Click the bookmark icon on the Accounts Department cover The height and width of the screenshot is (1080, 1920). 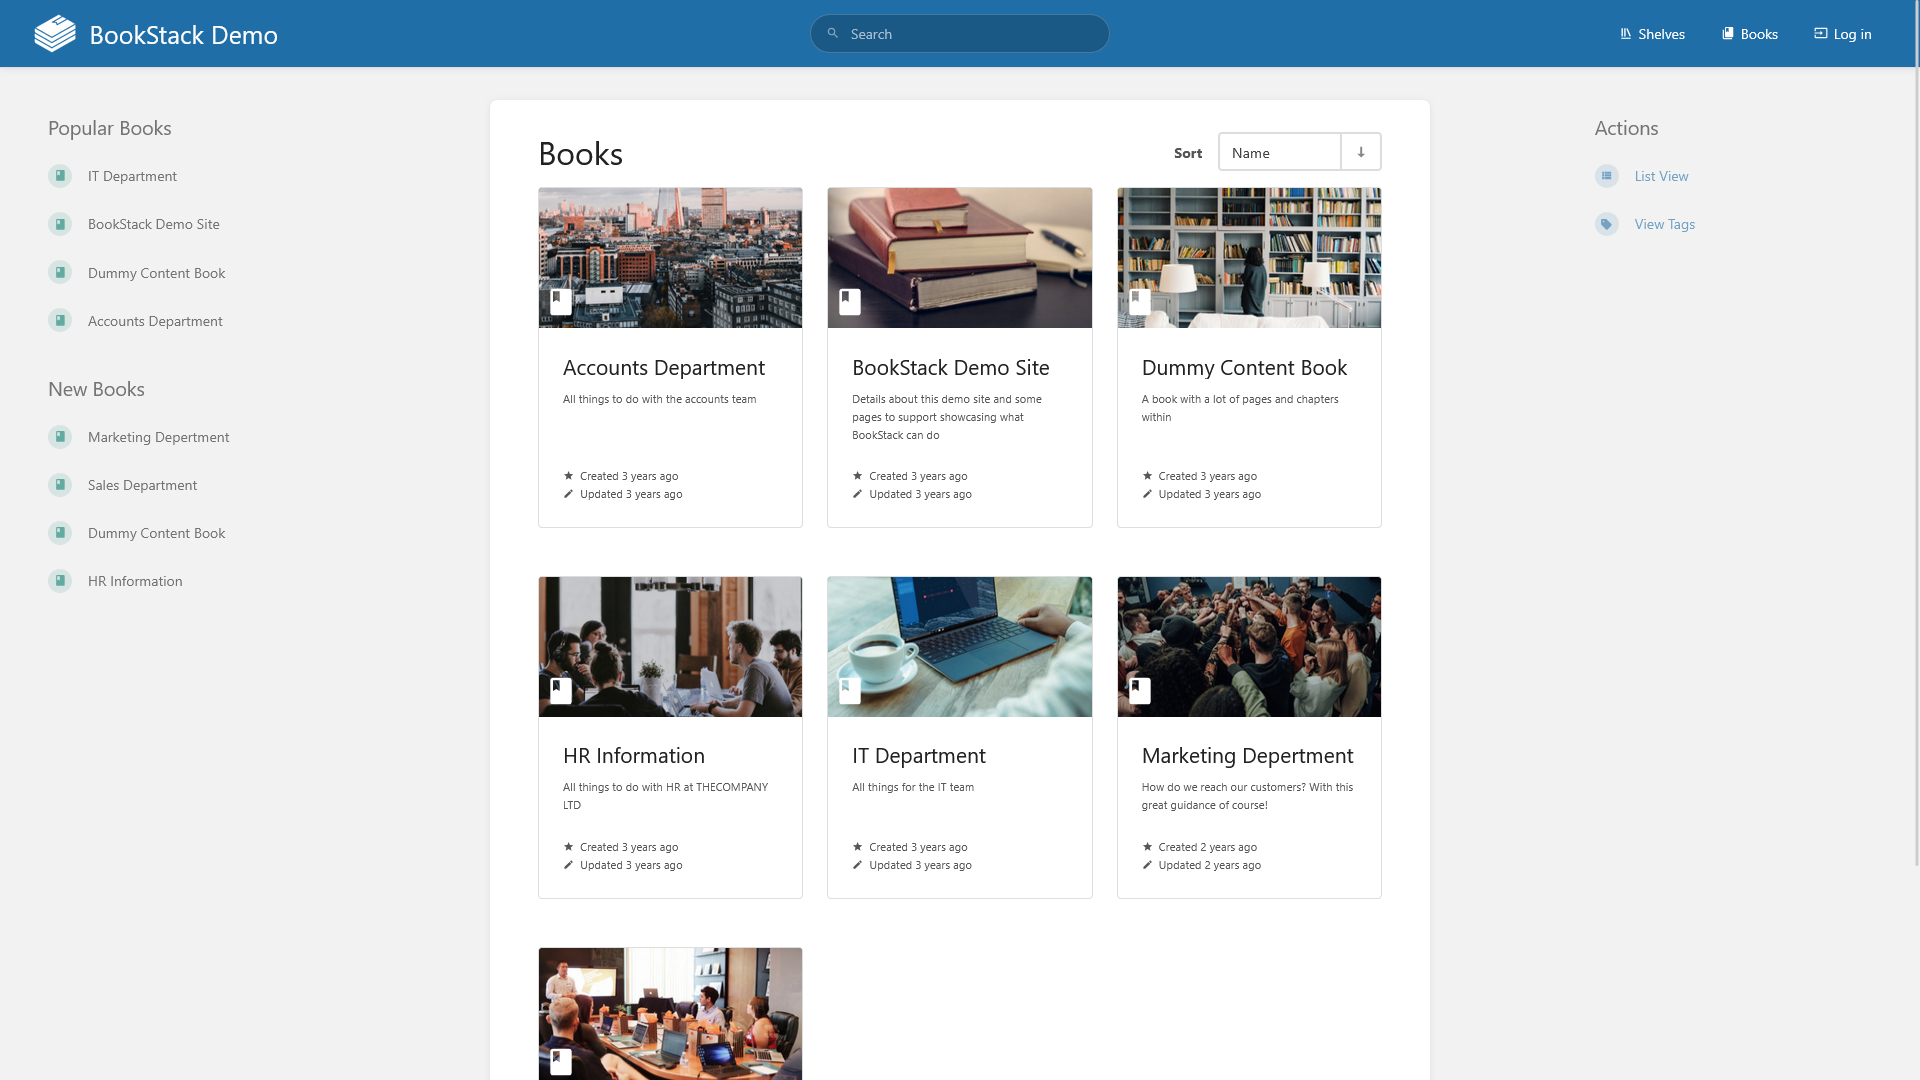[561, 301]
